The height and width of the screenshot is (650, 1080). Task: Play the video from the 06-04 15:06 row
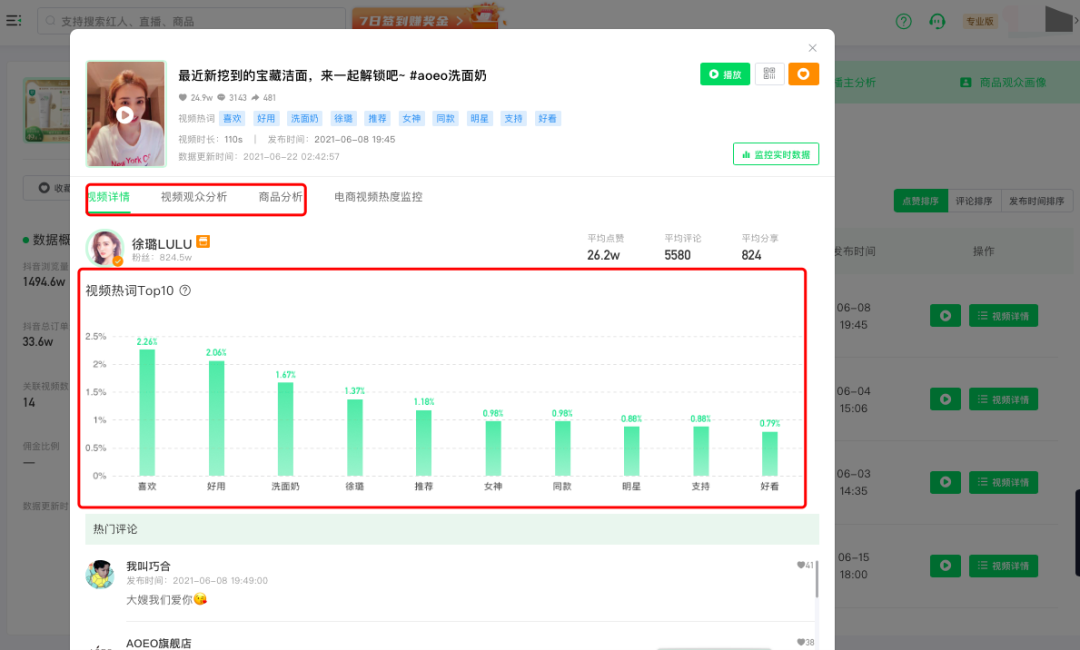tap(945, 399)
